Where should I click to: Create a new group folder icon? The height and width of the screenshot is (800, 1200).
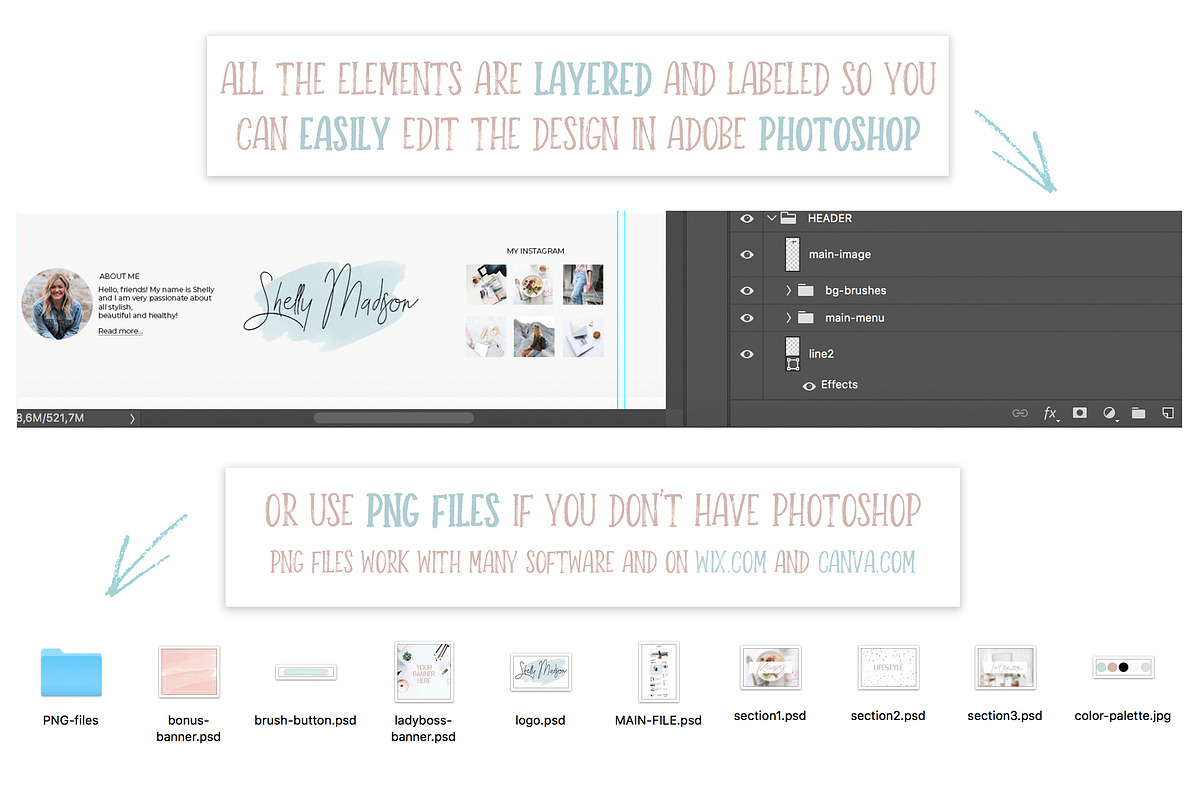[1138, 412]
